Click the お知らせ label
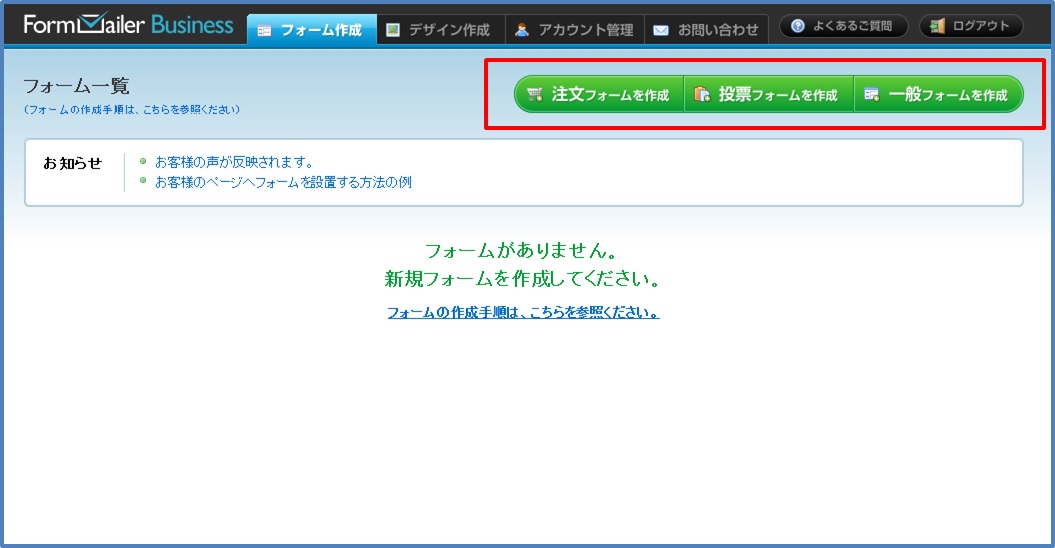This screenshot has width=1055, height=548. pyautogui.click(x=73, y=164)
